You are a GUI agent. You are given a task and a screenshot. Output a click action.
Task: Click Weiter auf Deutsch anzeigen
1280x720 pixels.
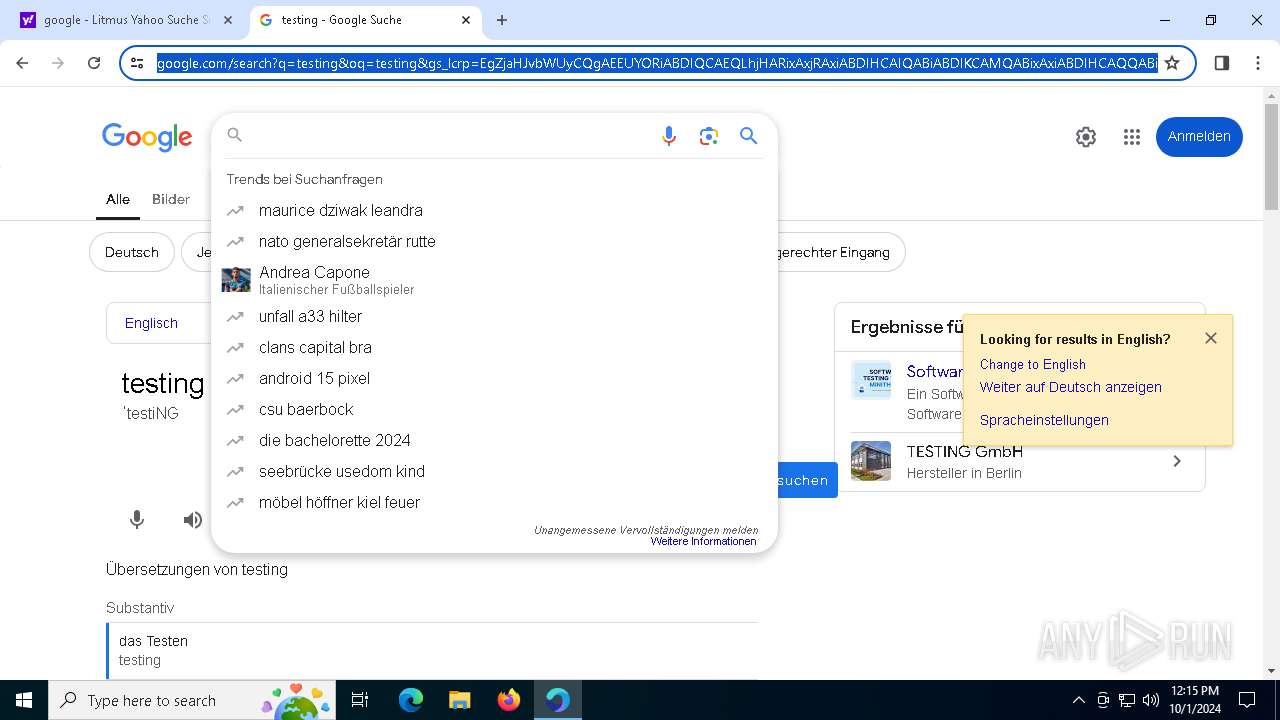point(1070,387)
